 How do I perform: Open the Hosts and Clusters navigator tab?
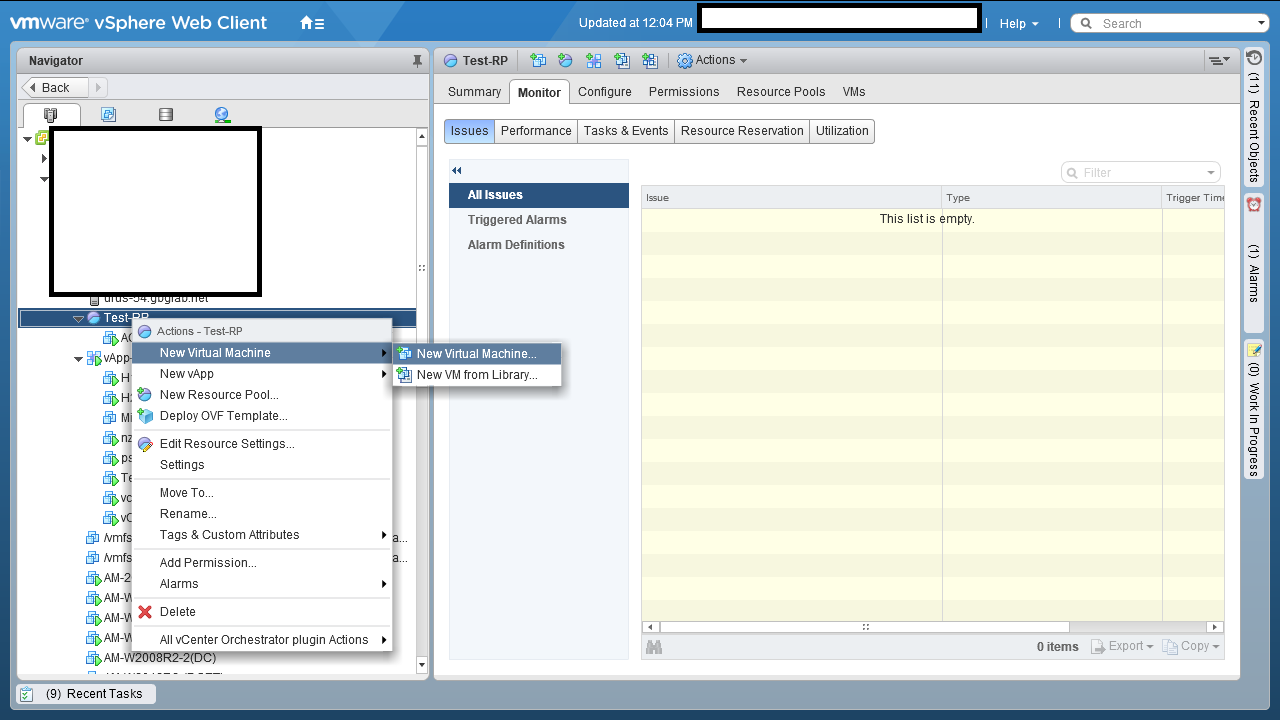pyautogui.click(x=51, y=115)
